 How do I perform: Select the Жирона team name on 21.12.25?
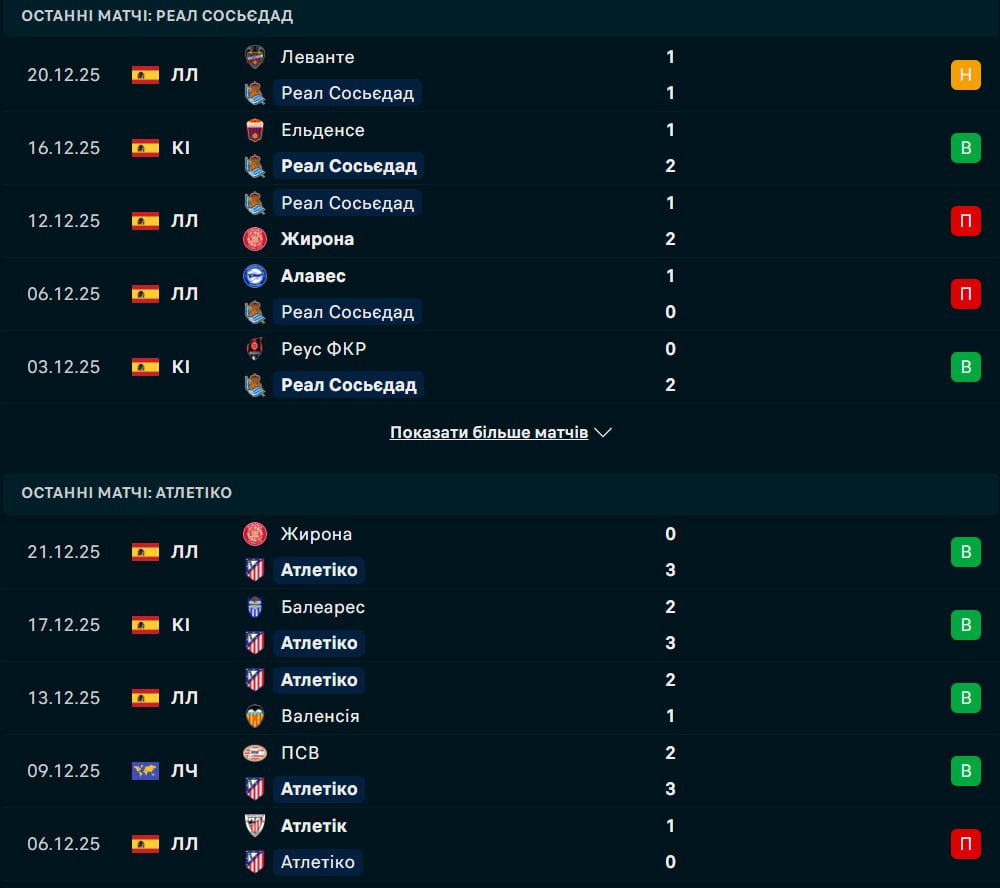pyautogui.click(x=317, y=534)
